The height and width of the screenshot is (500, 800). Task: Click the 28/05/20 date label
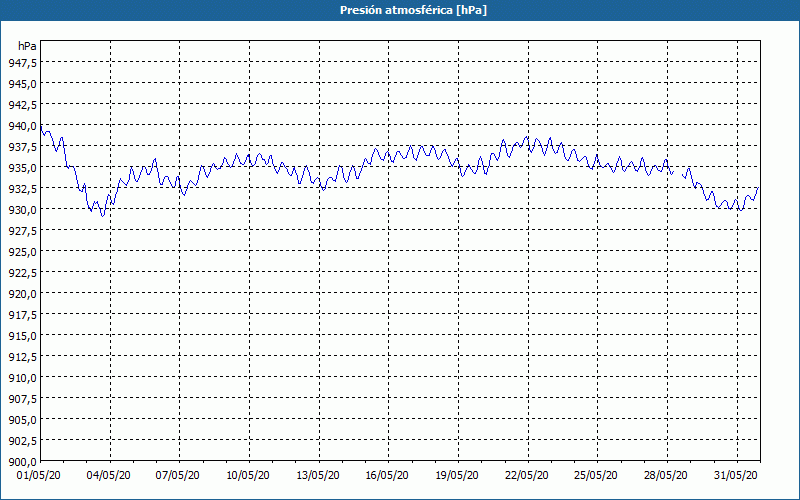pos(665,476)
